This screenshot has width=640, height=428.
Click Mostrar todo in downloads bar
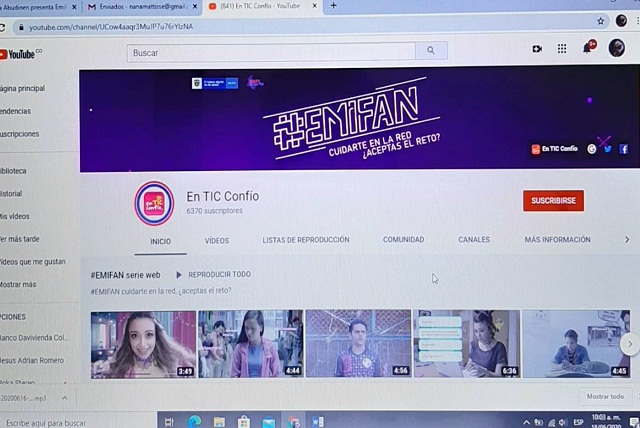pos(605,396)
